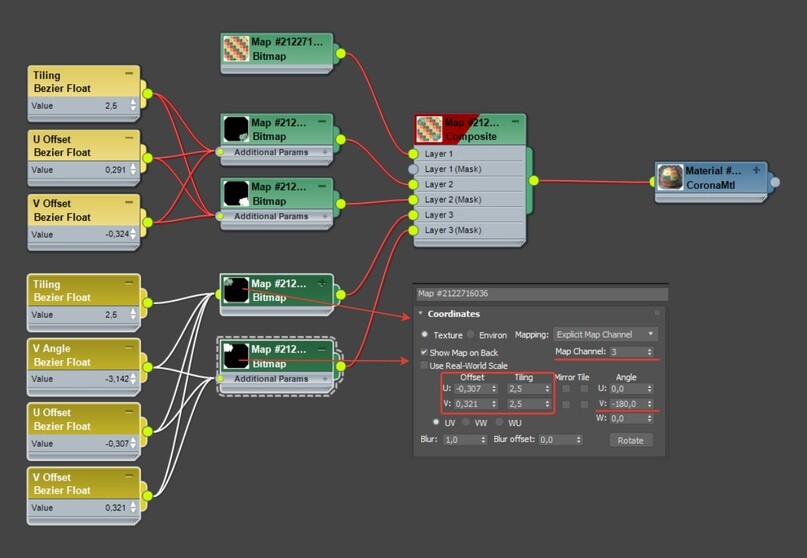Click the Layer 1 (Mask) input socket
807x558 pixels.
tap(413, 169)
